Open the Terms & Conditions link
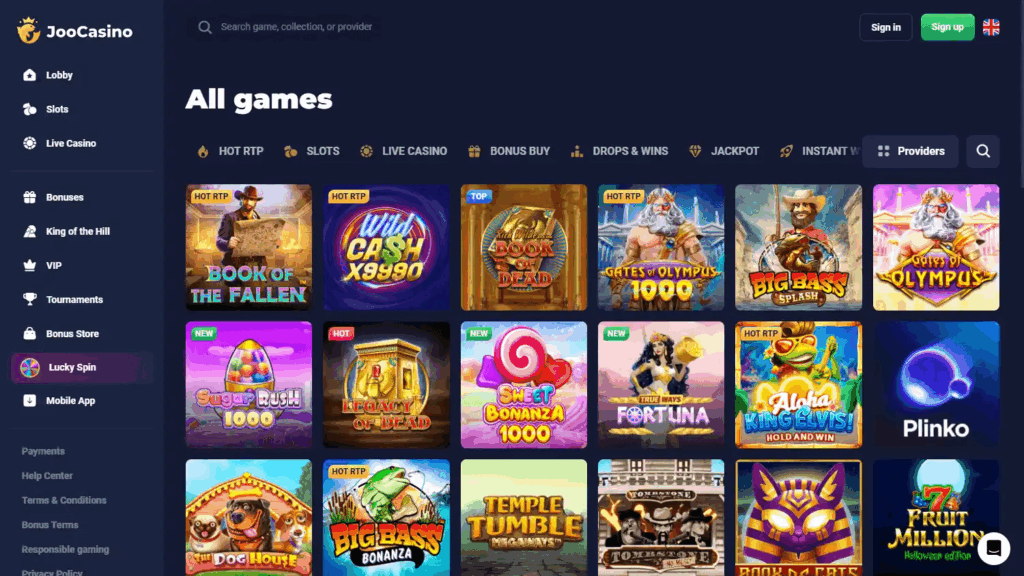Screen dimensions: 1024x576 [x=64, y=500]
